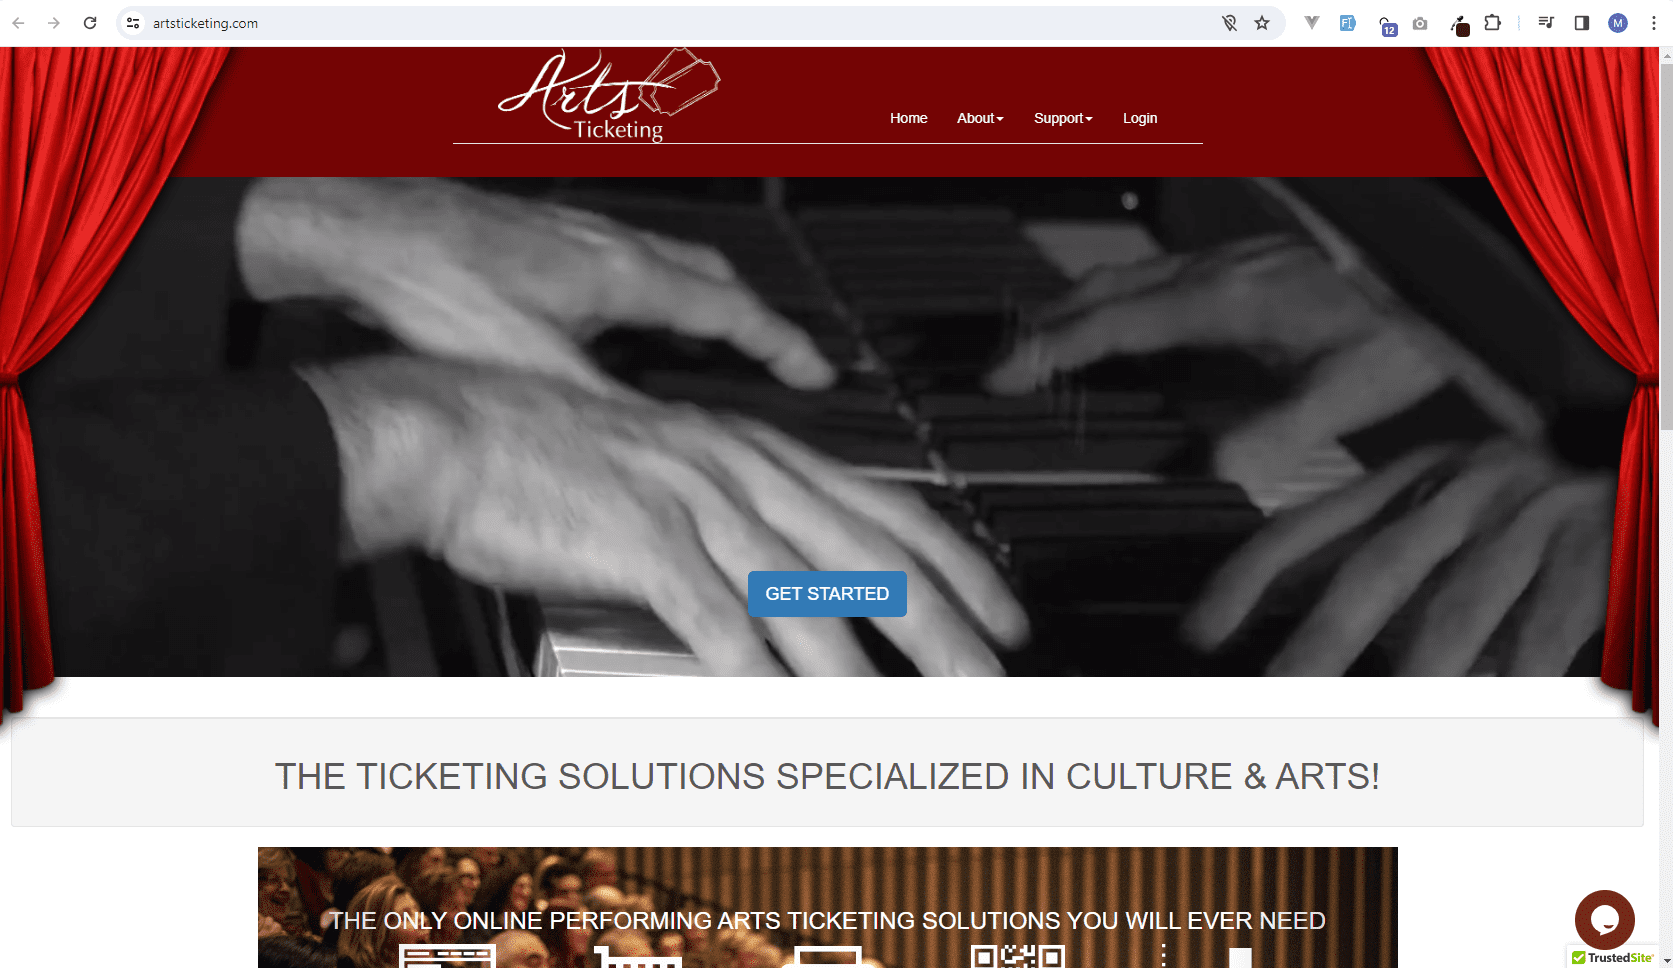Focus the artsticketing.com address bar

(680, 23)
